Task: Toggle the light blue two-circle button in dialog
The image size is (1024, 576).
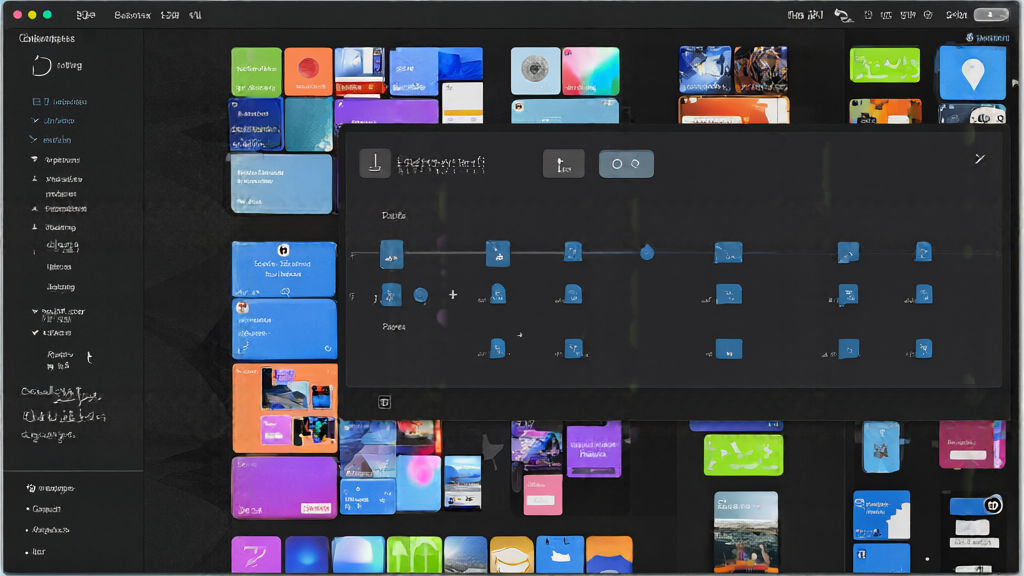Action: (626, 164)
